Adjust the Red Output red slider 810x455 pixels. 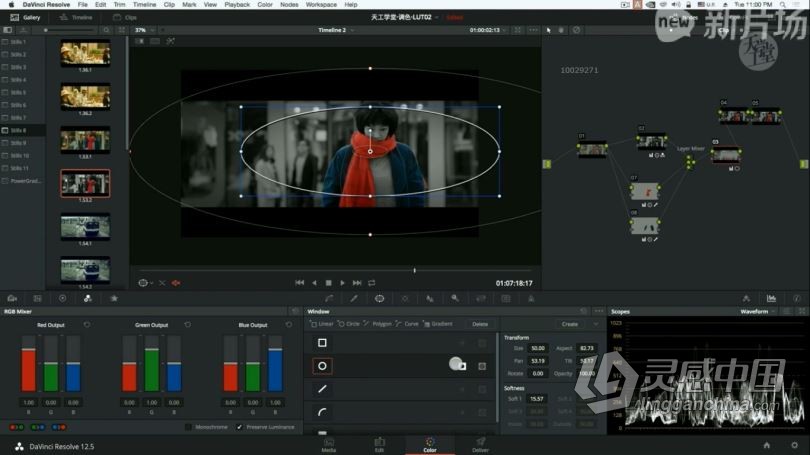click(x=29, y=364)
